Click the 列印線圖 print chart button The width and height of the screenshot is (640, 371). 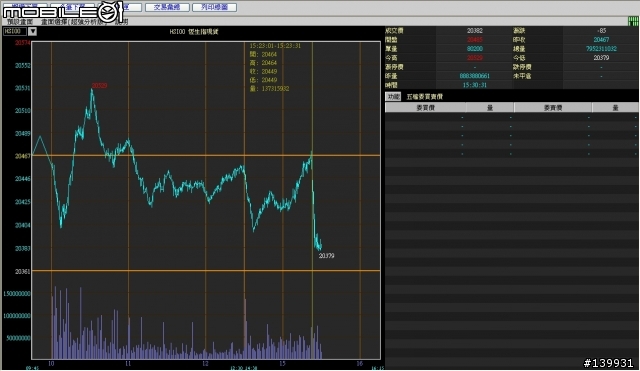[215, 7]
